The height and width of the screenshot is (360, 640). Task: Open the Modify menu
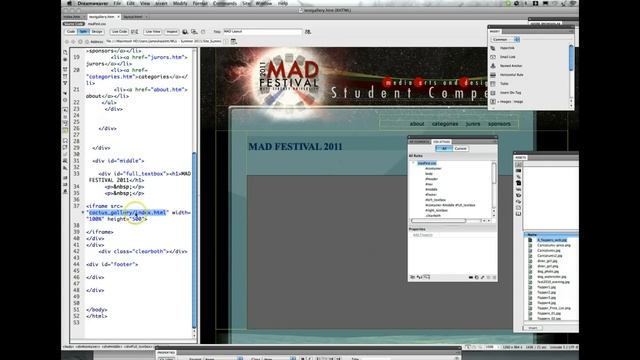pyautogui.click(x=180, y=3)
